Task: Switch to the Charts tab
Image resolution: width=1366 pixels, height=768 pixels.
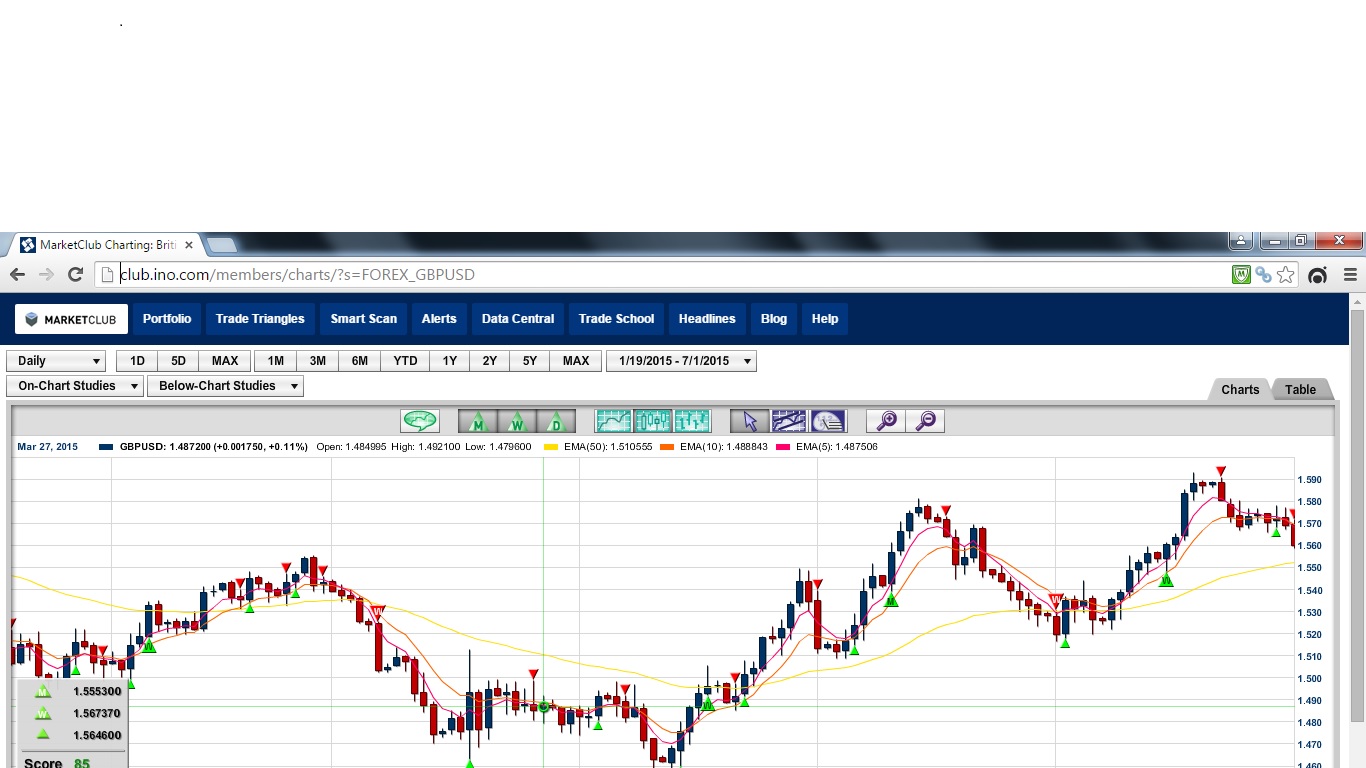Action: tap(1240, 390)
